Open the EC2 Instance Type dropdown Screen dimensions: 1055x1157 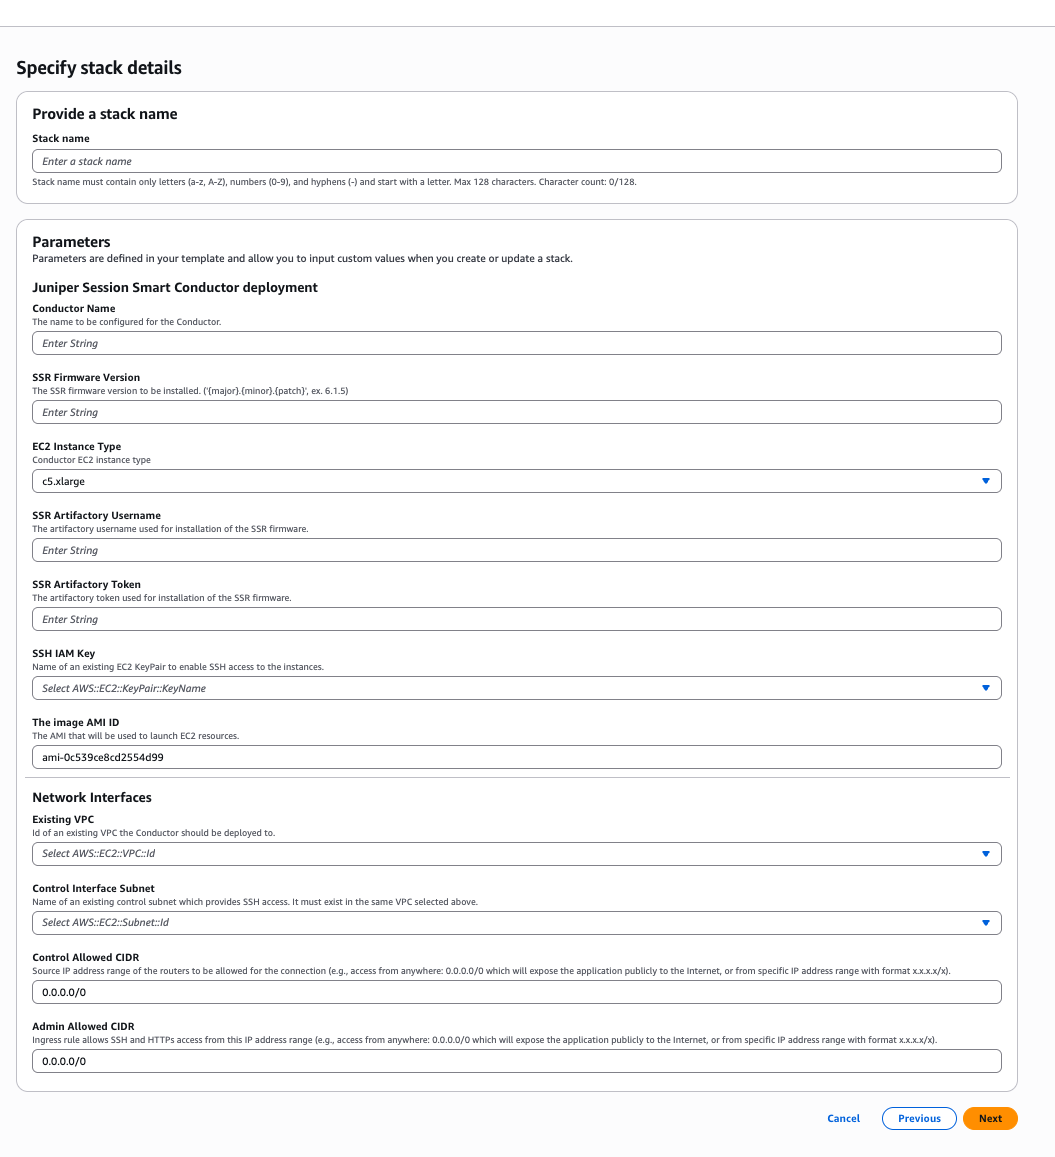500,481
